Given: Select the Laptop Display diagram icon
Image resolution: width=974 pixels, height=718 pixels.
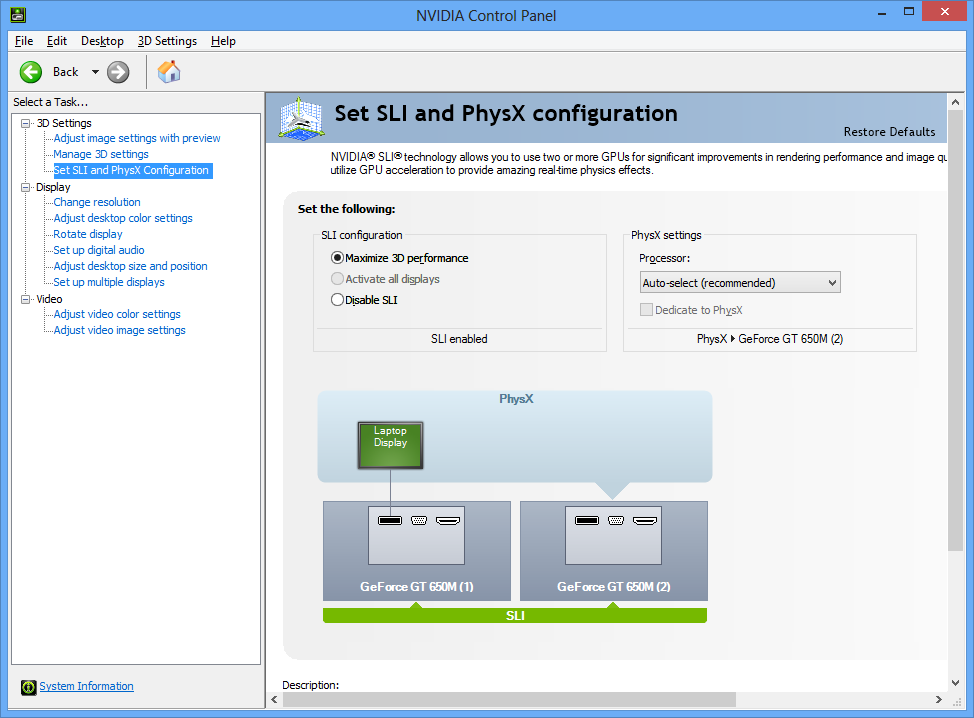Looking at the screenshot, I should 390,445.
